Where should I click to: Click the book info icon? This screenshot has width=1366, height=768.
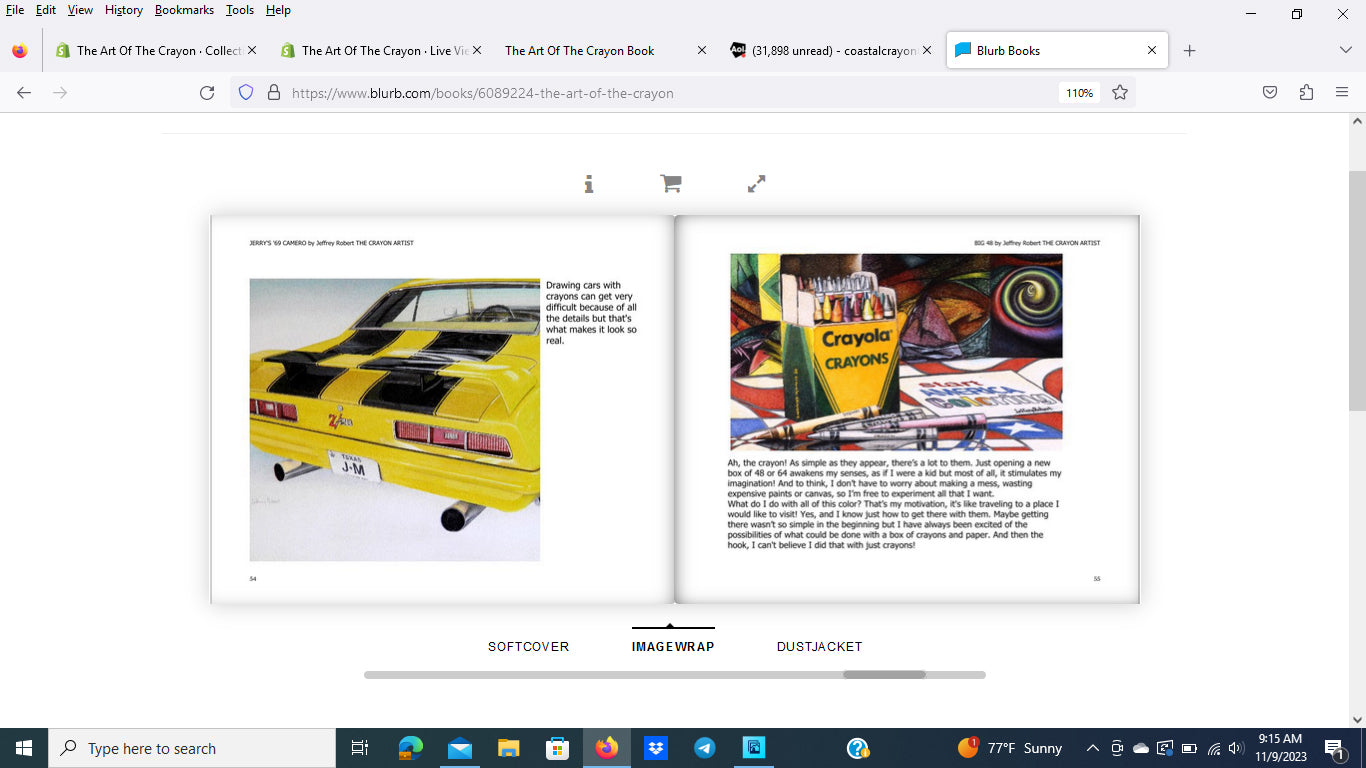[x=589, y=184]
